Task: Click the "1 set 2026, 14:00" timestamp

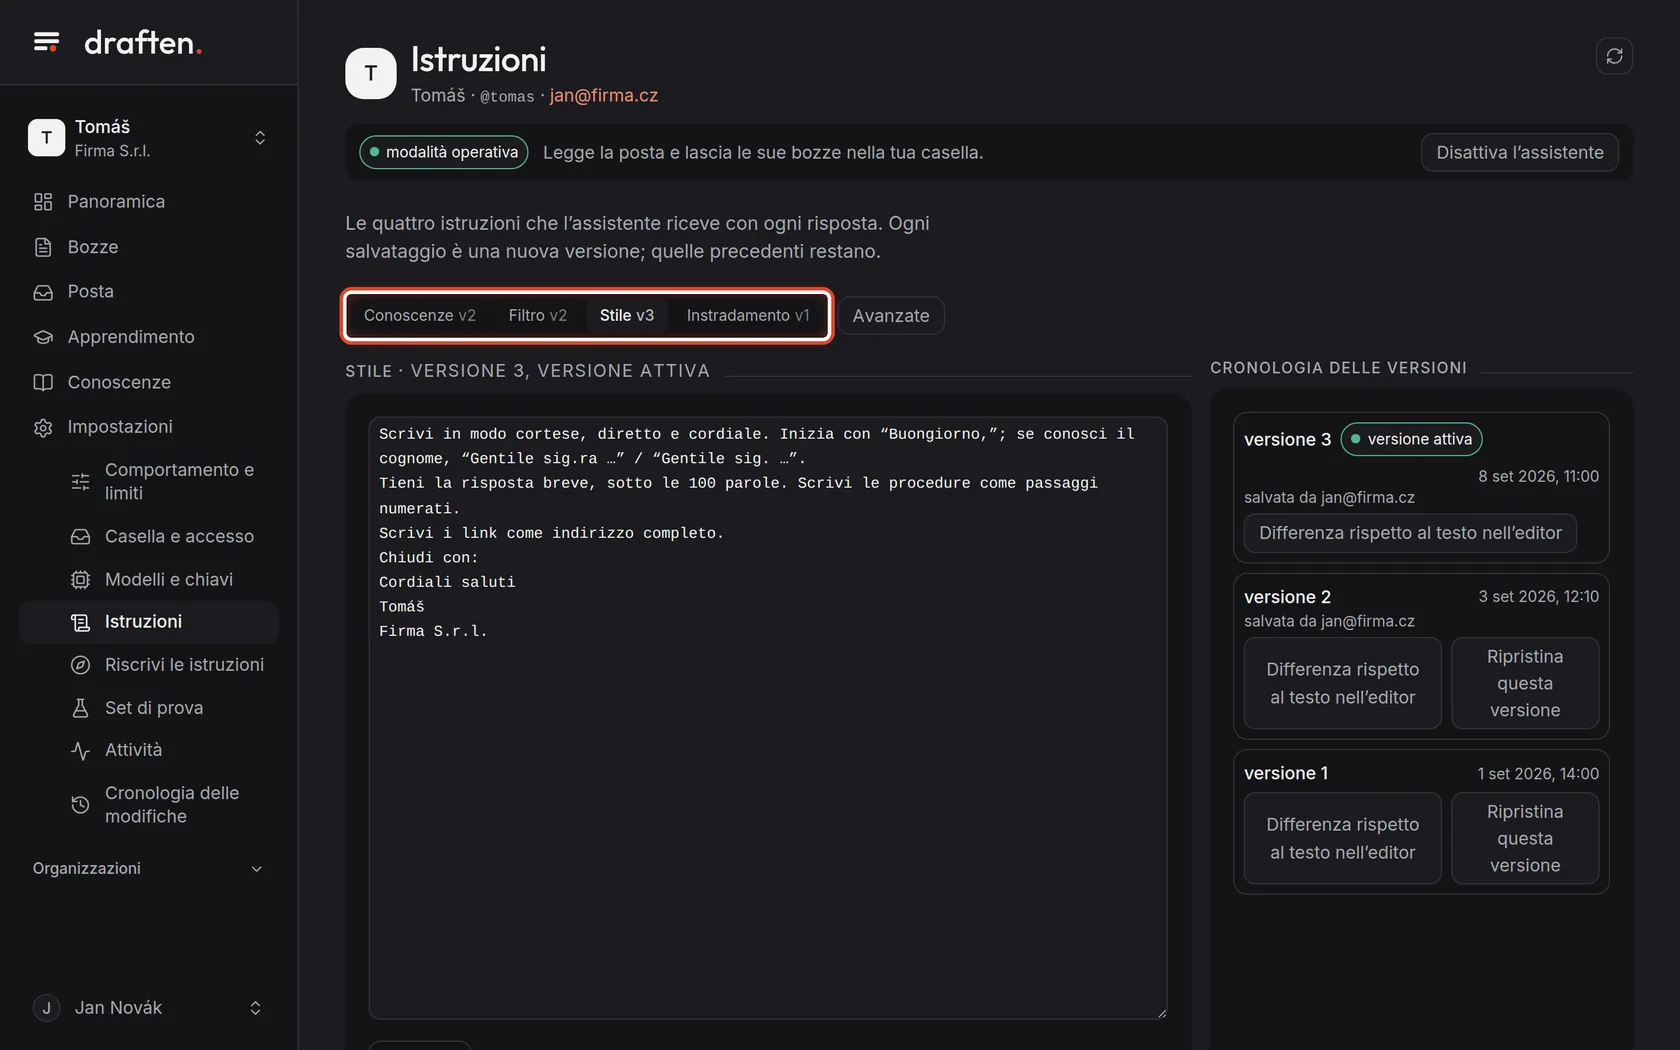Action: (1538, 774)
